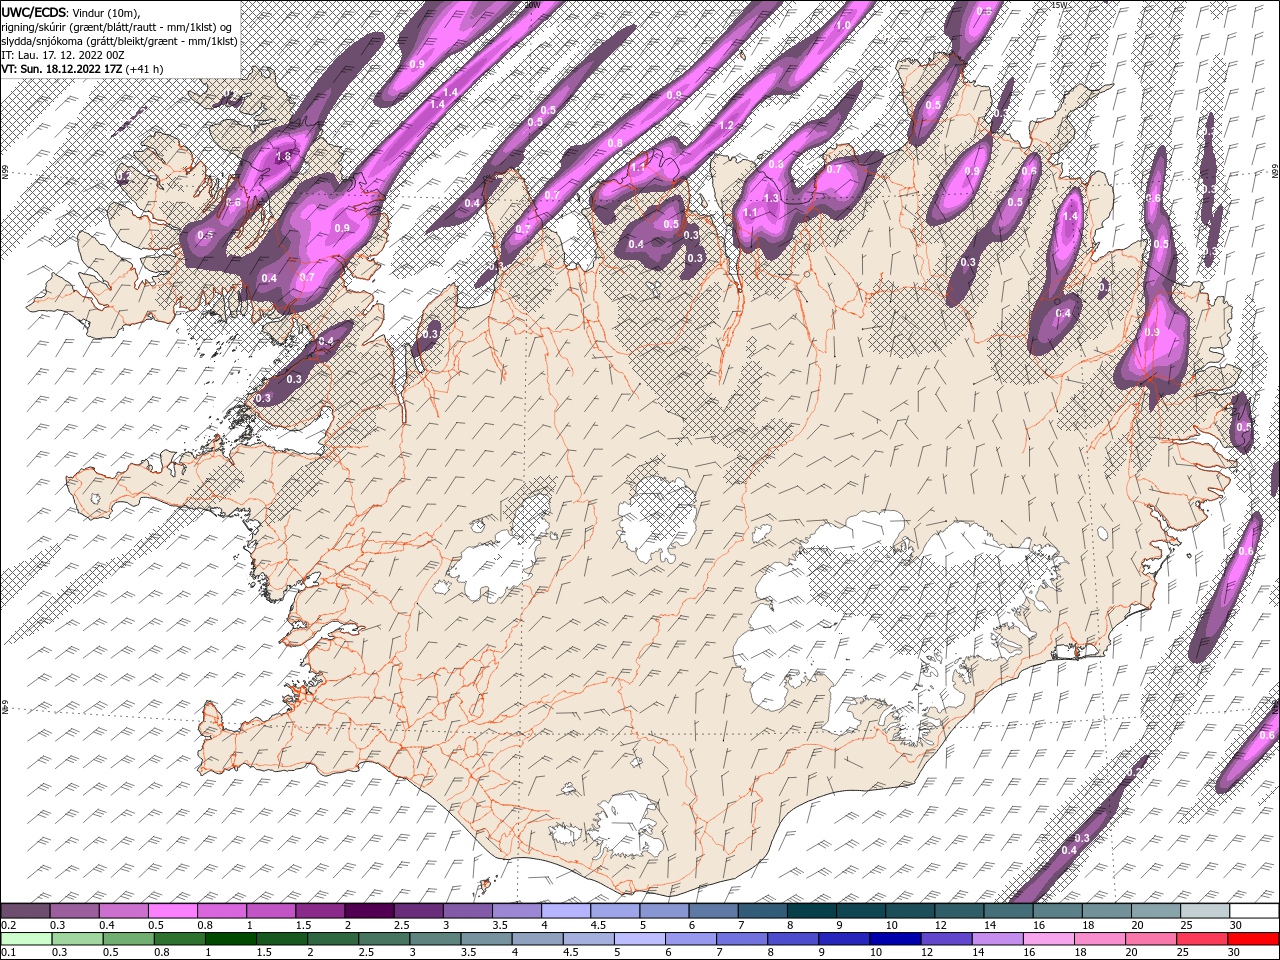This screenshot has width=1280, height=960.
Task: Click the 1.3 precipitation value on the map
Action: point(771,199)
